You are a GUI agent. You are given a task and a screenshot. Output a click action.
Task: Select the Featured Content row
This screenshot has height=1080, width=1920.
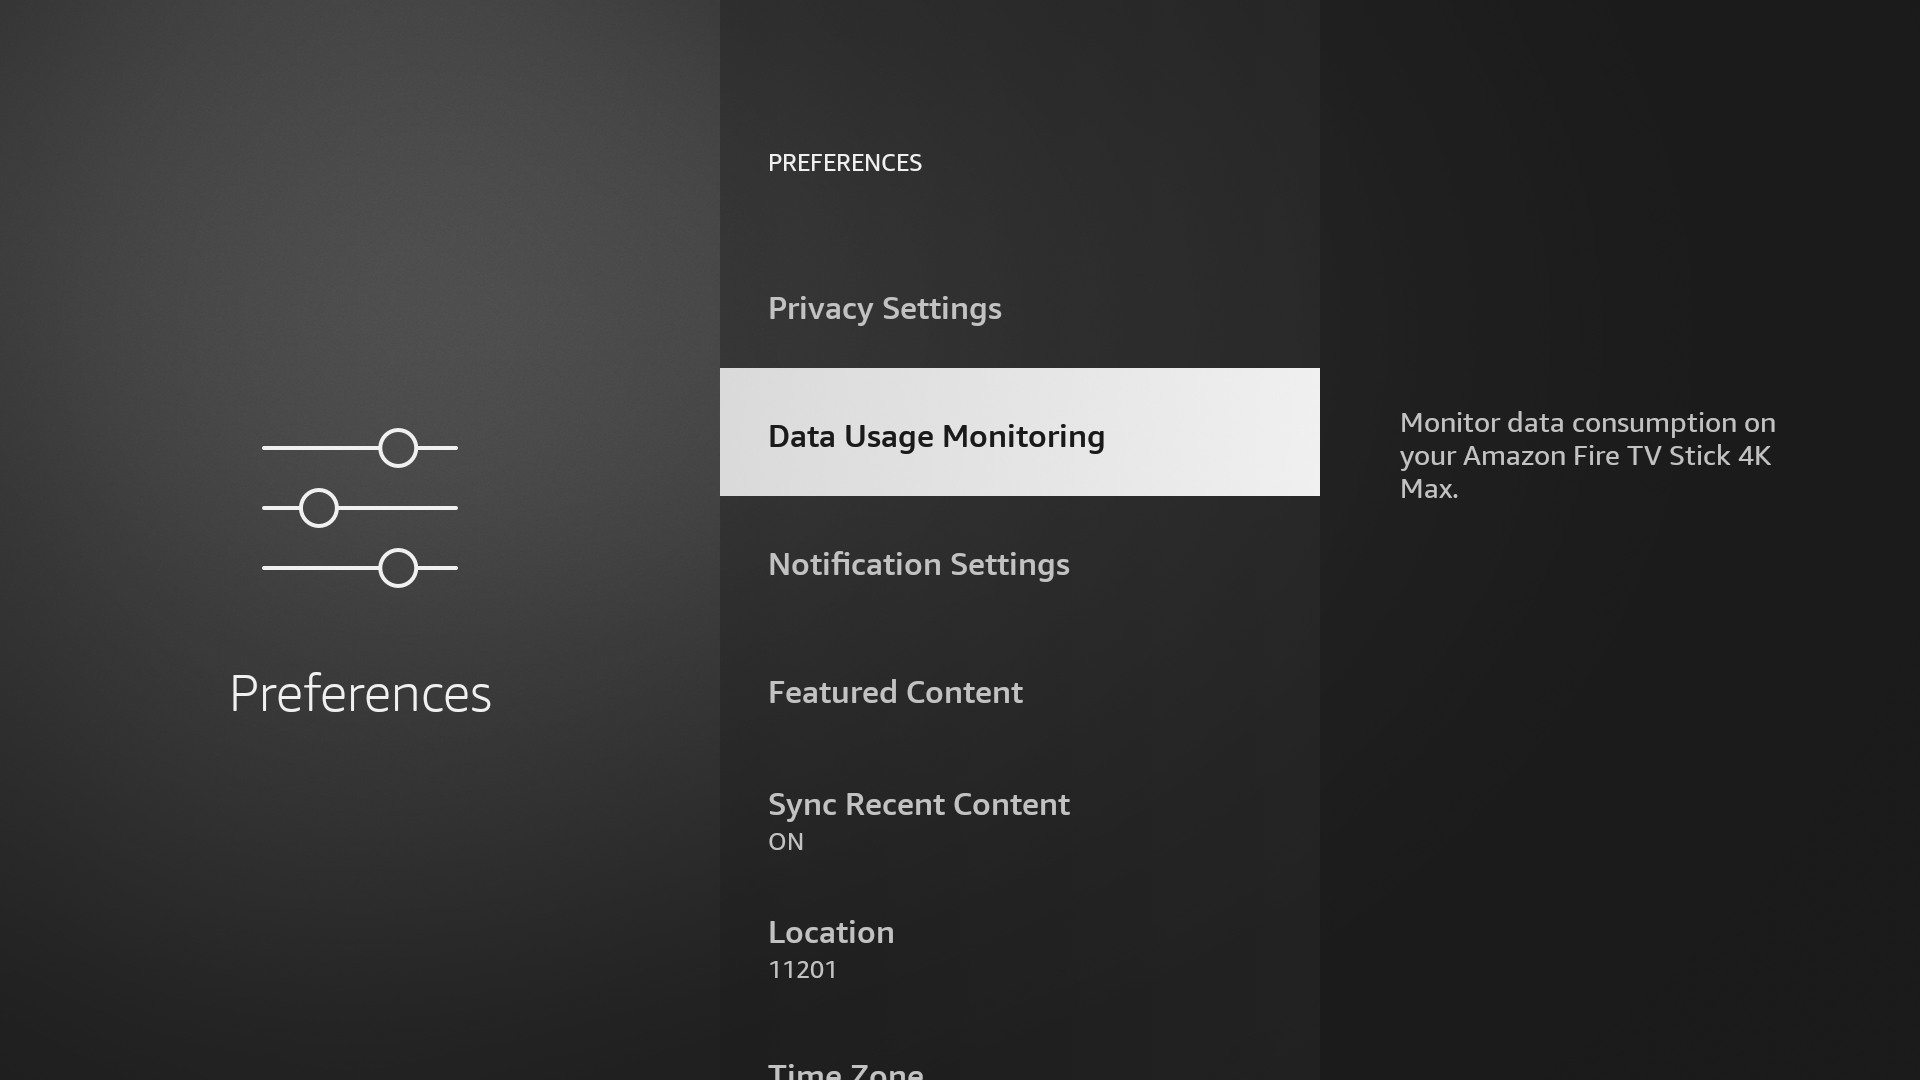pos(895,692)
